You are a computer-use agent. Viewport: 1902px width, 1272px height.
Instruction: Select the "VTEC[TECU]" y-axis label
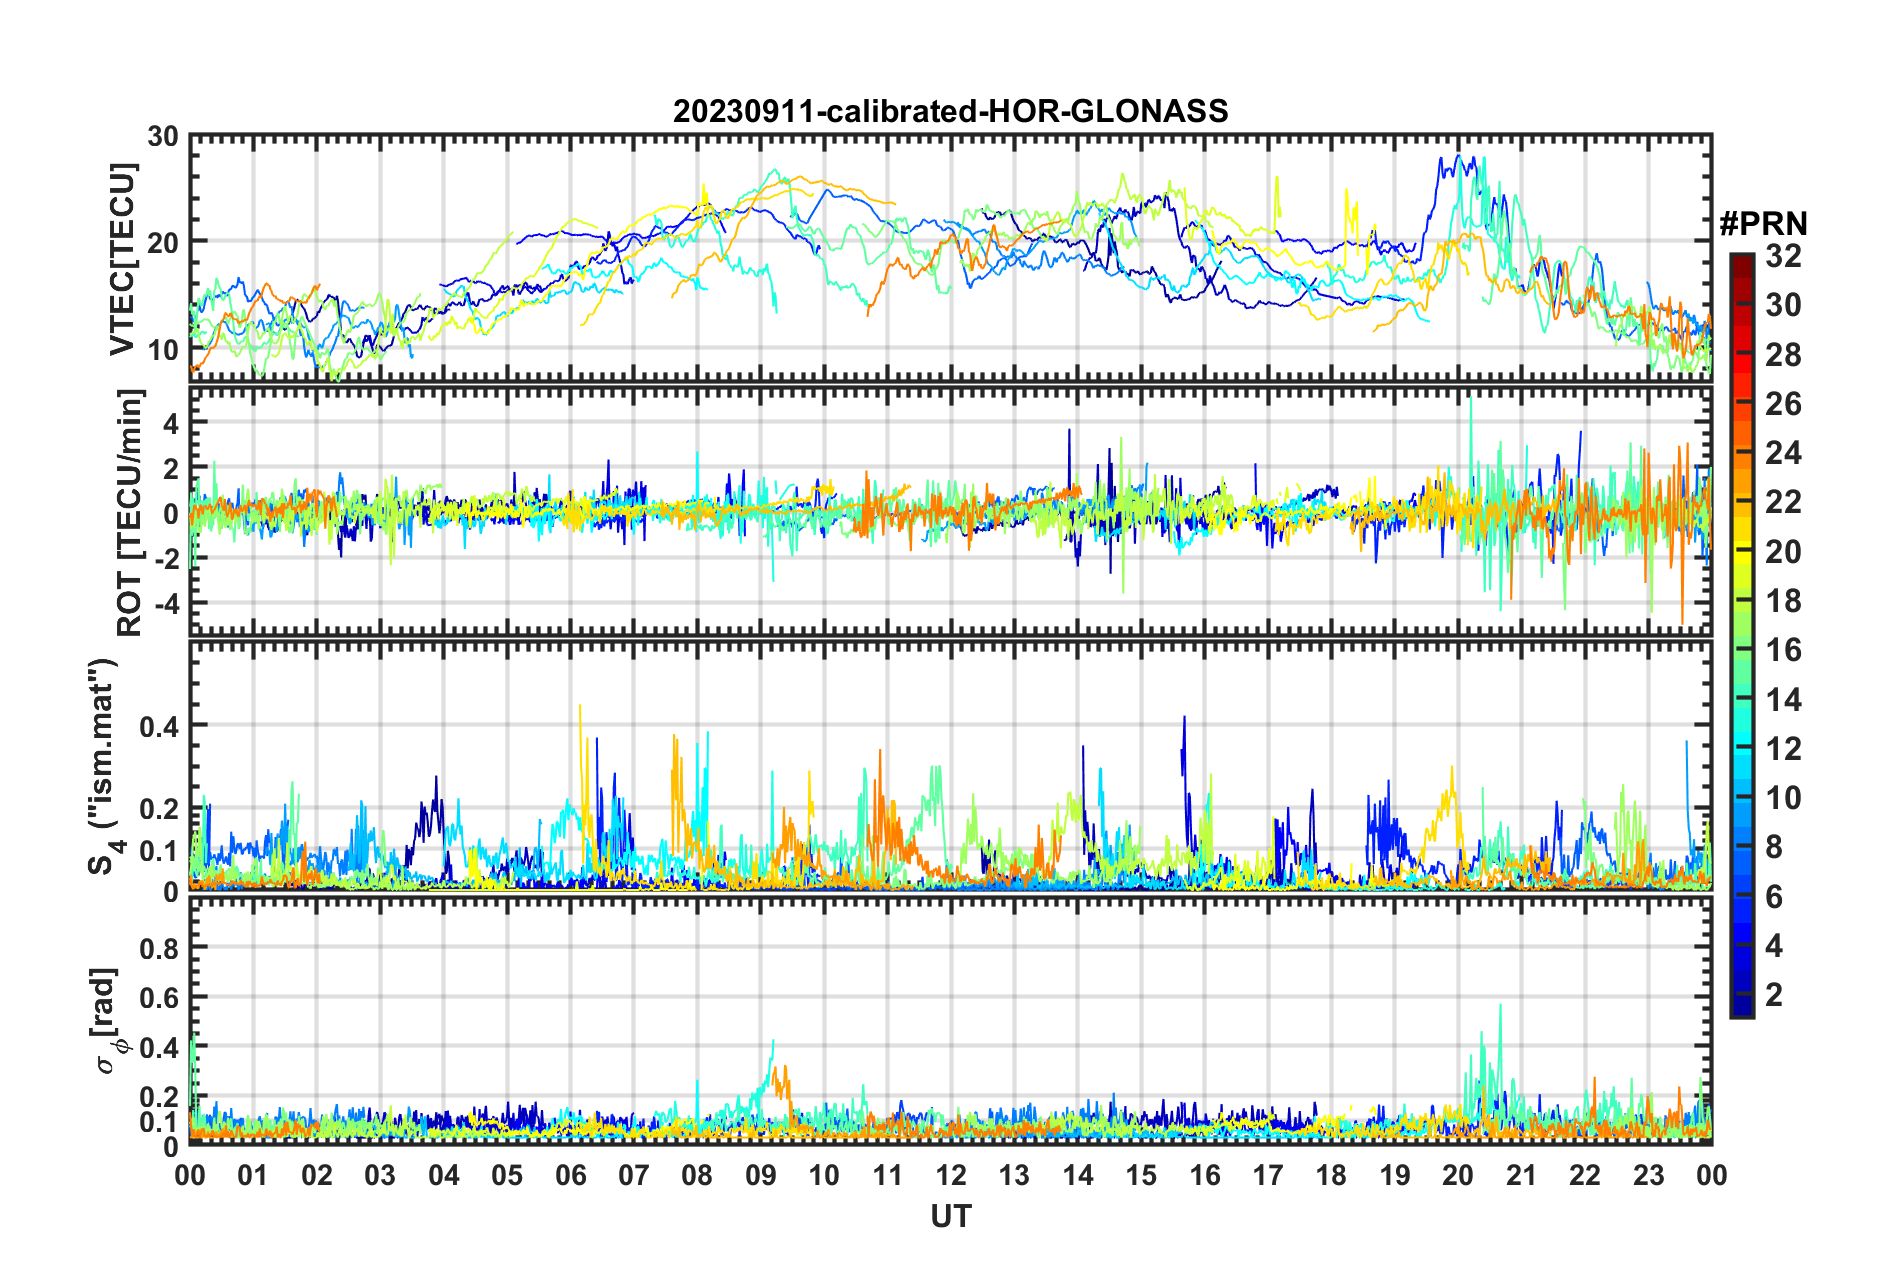coord(122,259)
